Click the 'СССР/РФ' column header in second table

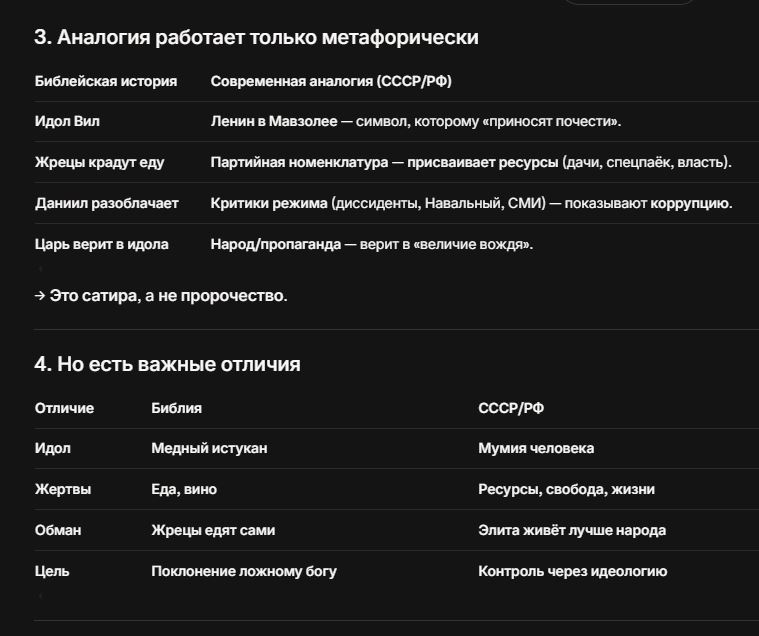point(511,408)
